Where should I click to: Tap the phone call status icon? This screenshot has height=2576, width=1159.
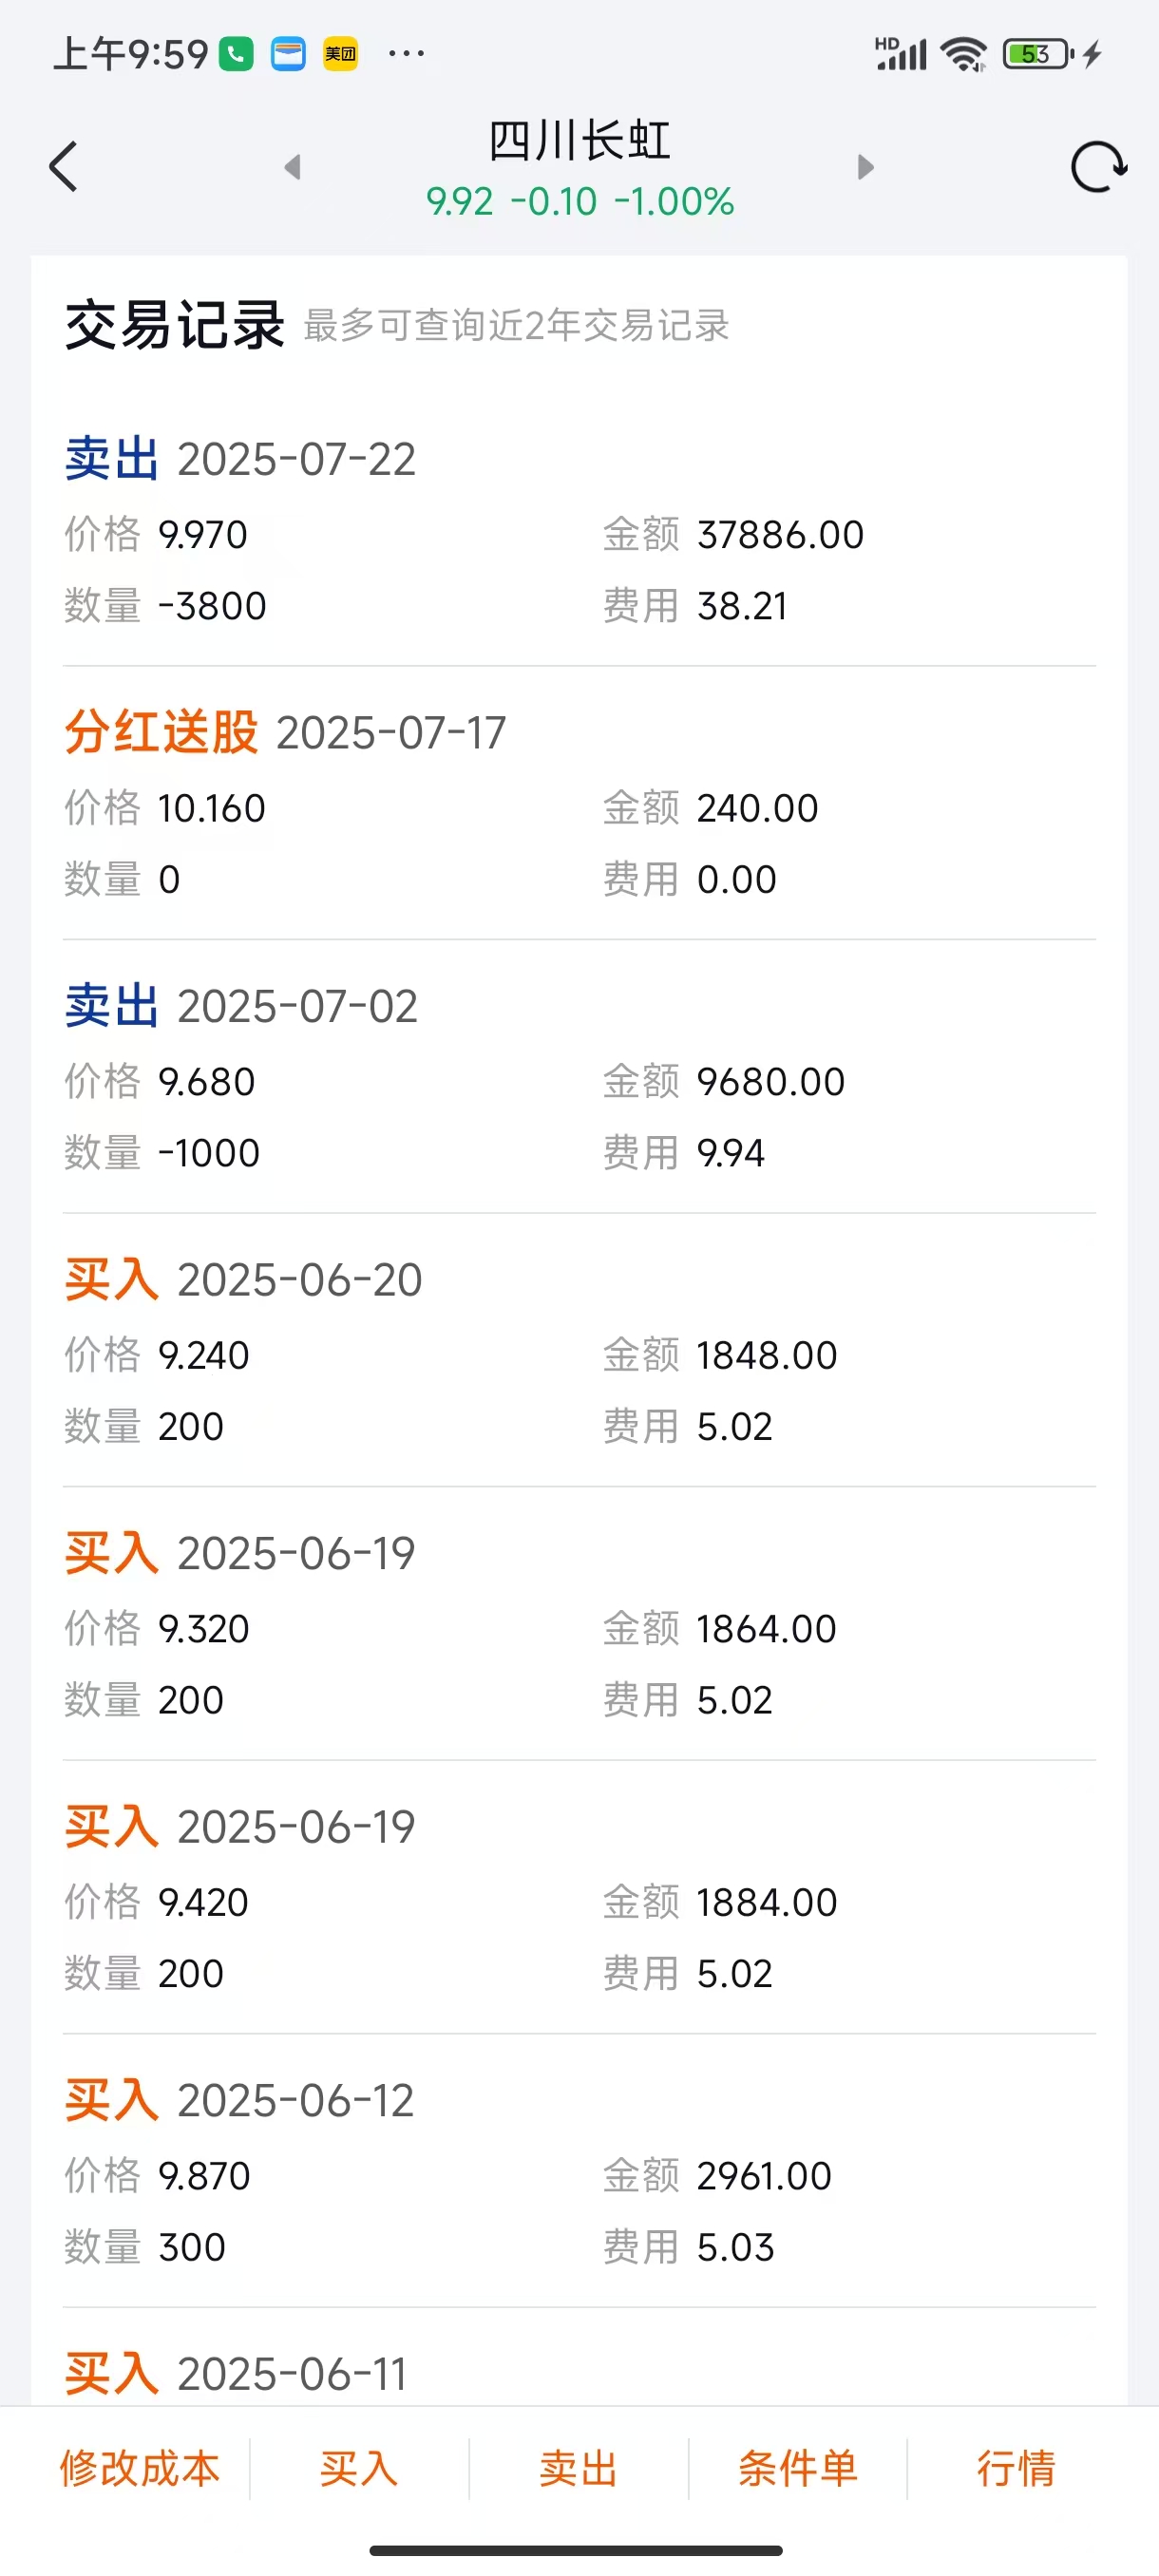[x=237, y=54]
